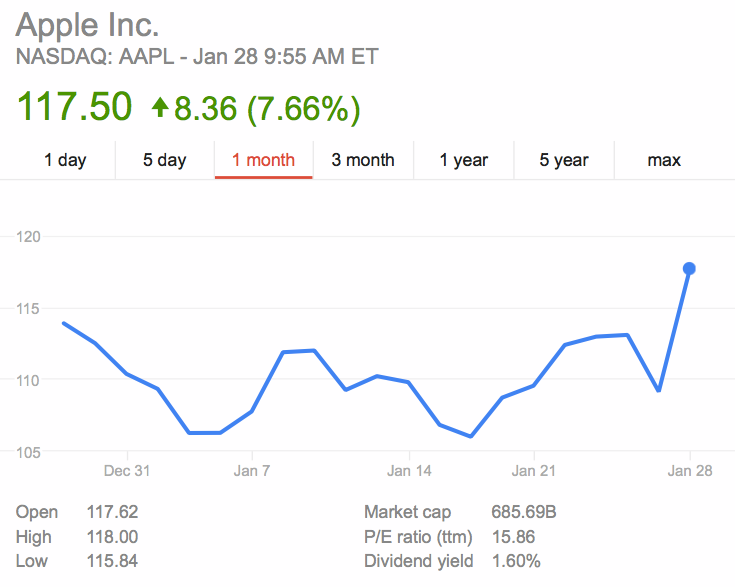Click the green up arrow icon
Viewport: 735px width, 587px height.
point(160,107)
